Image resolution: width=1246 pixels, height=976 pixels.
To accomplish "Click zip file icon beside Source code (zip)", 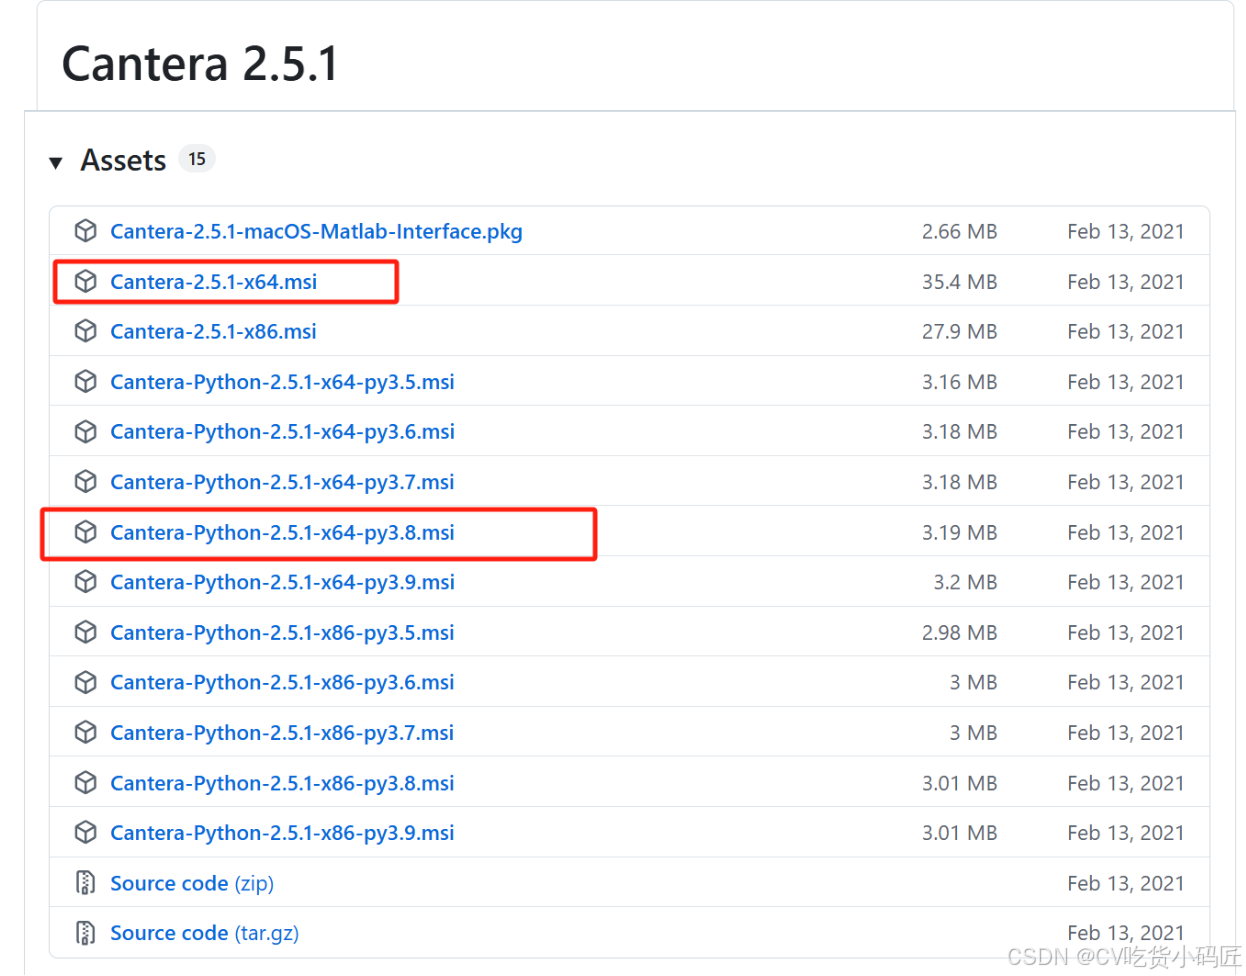I will tap(86, 883).
